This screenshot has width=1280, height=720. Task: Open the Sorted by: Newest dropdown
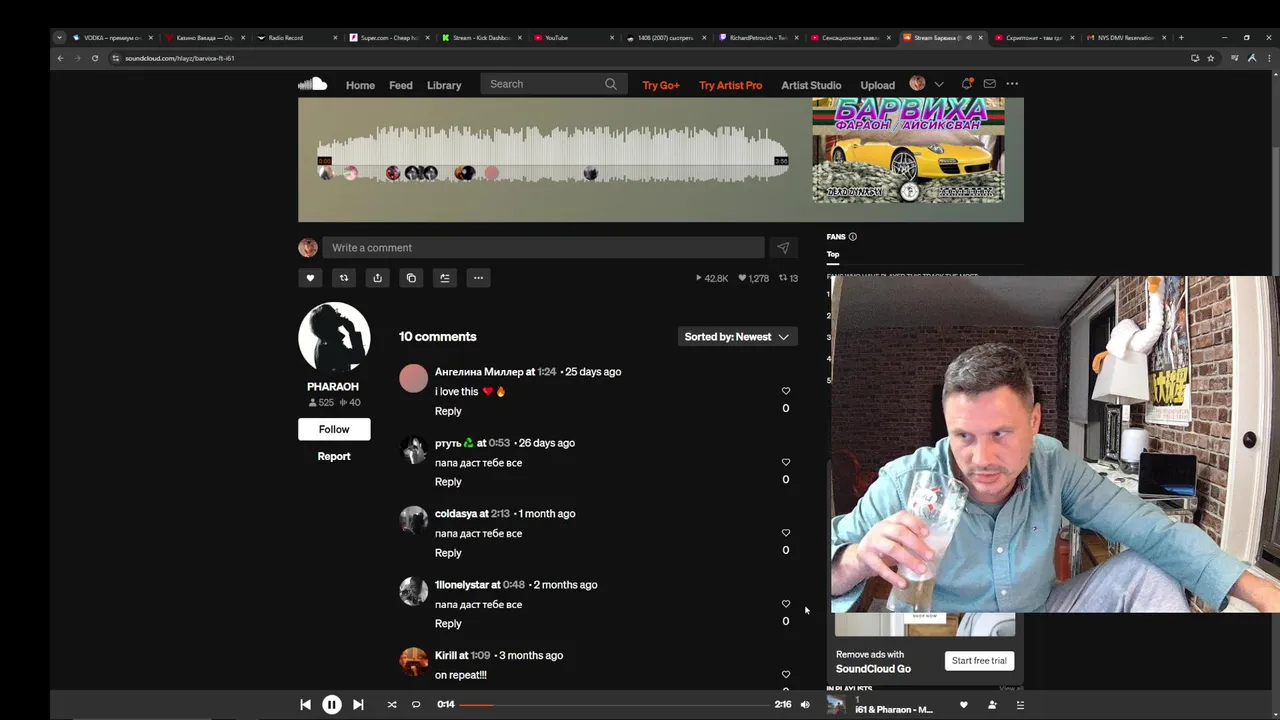(x=737, y=337)
